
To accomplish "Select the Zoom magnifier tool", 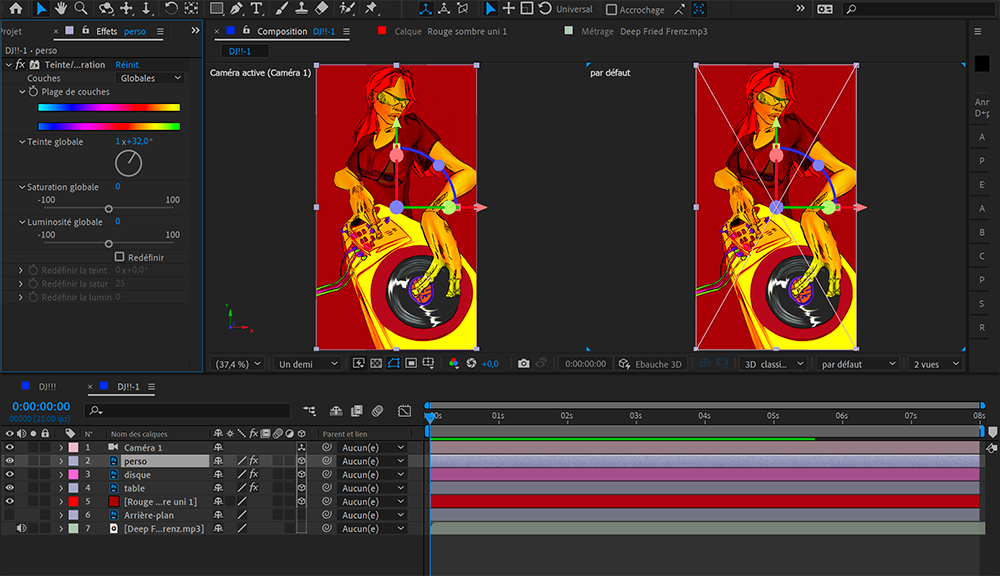I will coord(81,8).
